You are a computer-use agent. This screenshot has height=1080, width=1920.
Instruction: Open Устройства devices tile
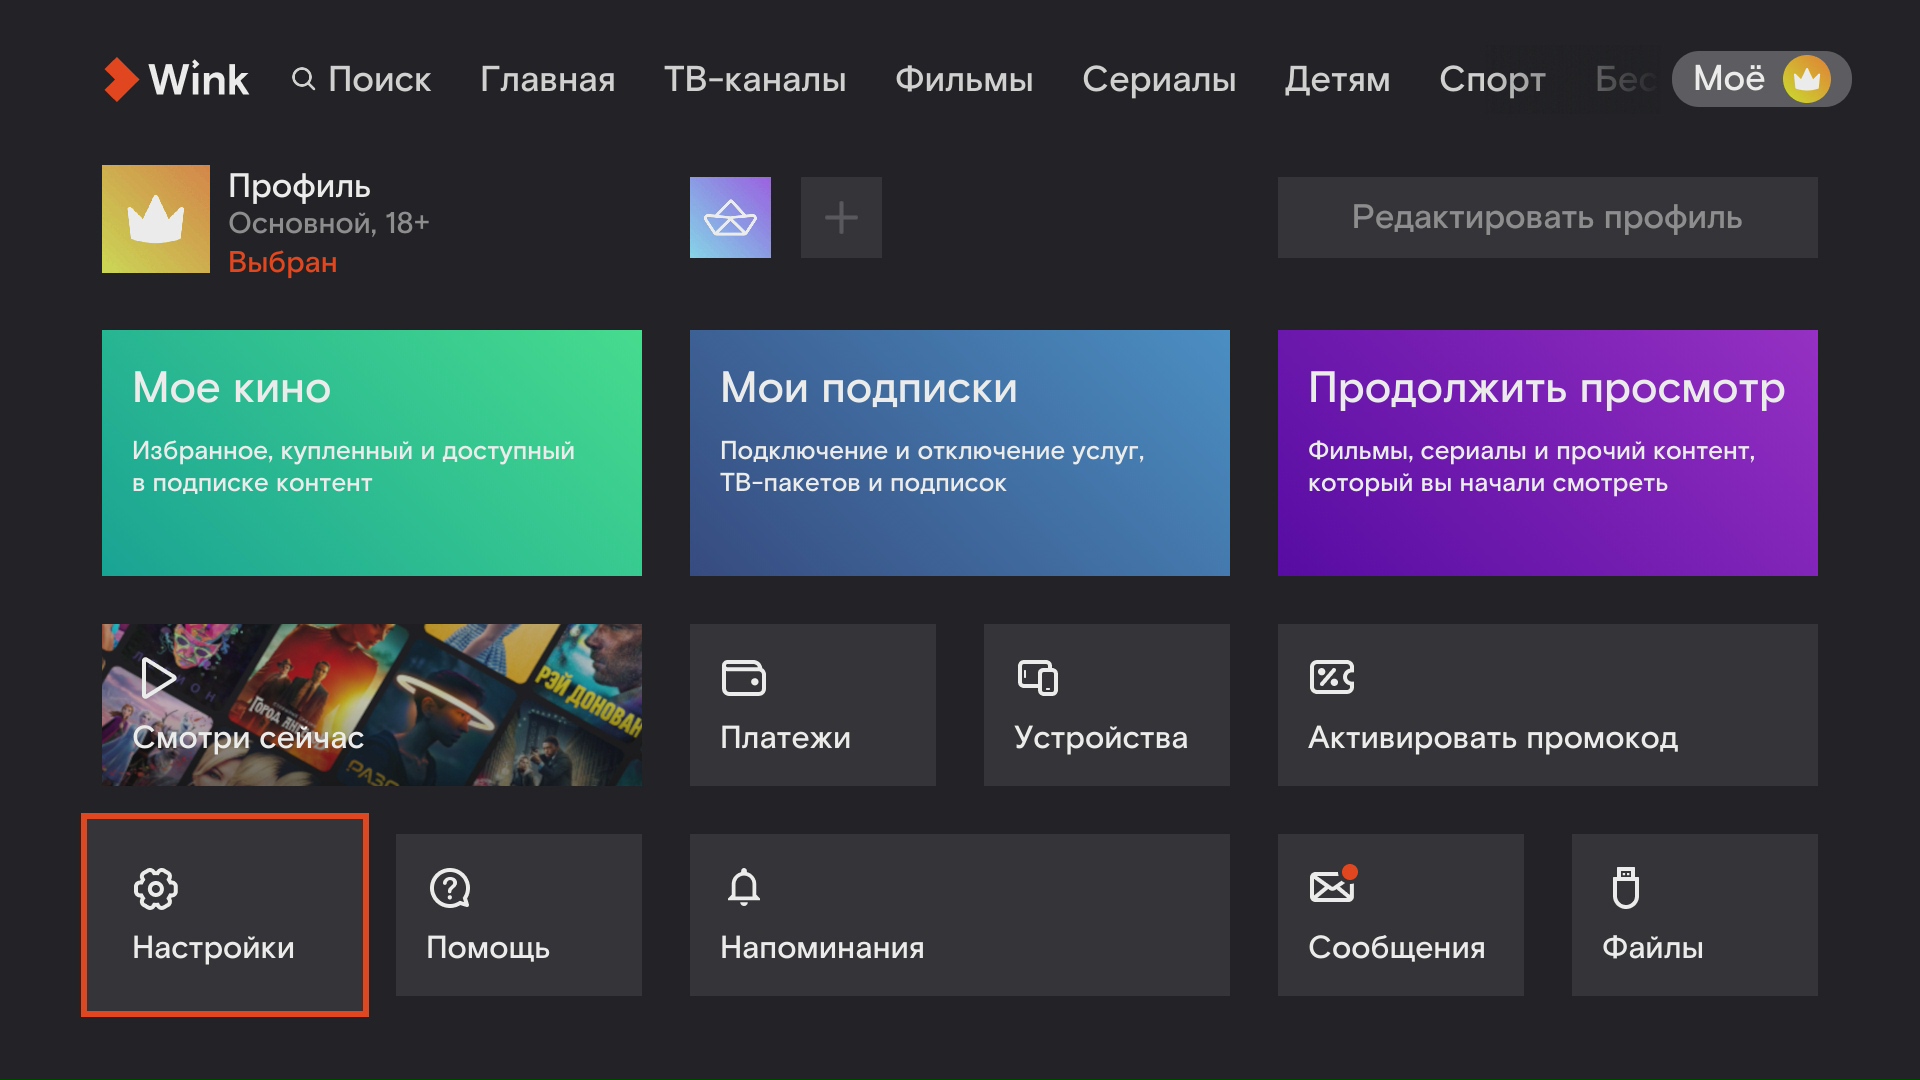tap(1106, 705)
